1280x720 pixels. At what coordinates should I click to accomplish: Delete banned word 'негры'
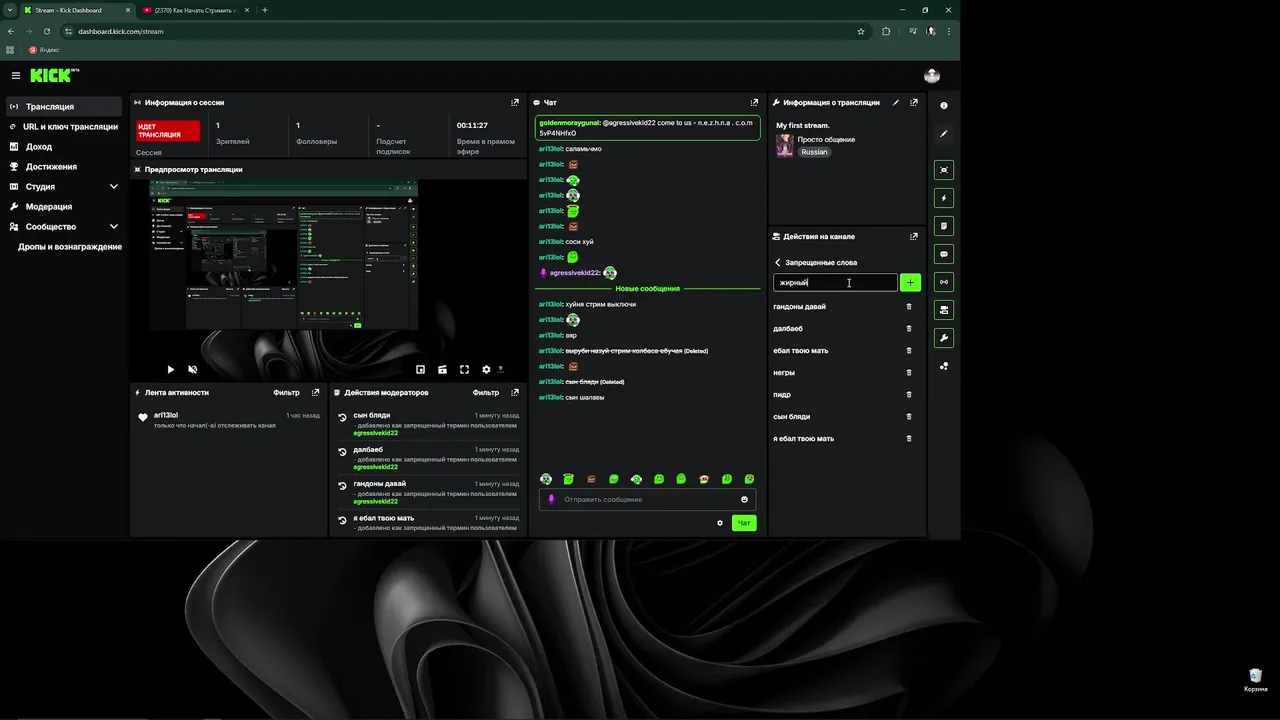[x=909, y=373]
